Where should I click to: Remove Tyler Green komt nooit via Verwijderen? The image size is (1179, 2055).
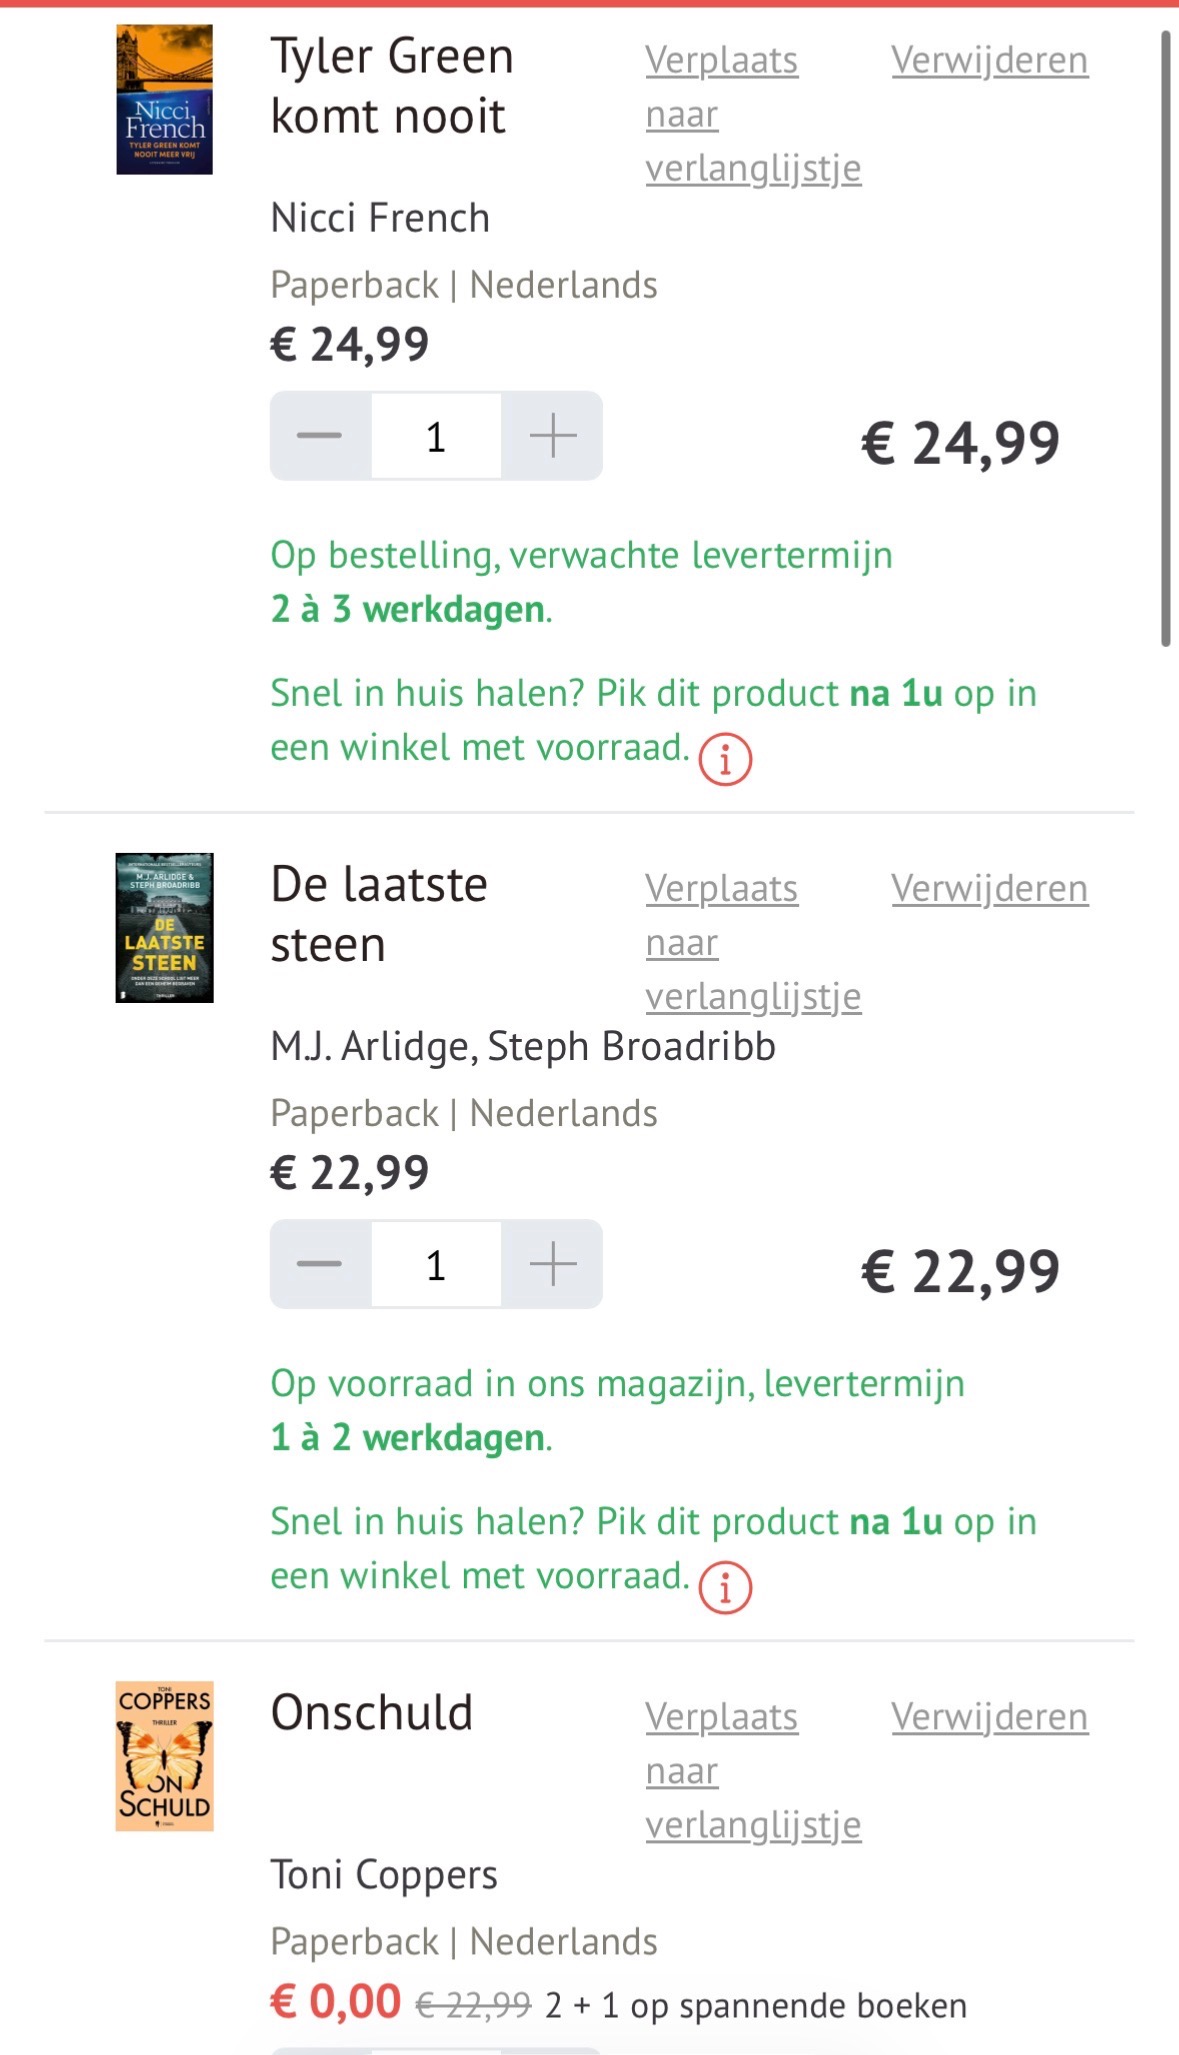coord(991,60)
